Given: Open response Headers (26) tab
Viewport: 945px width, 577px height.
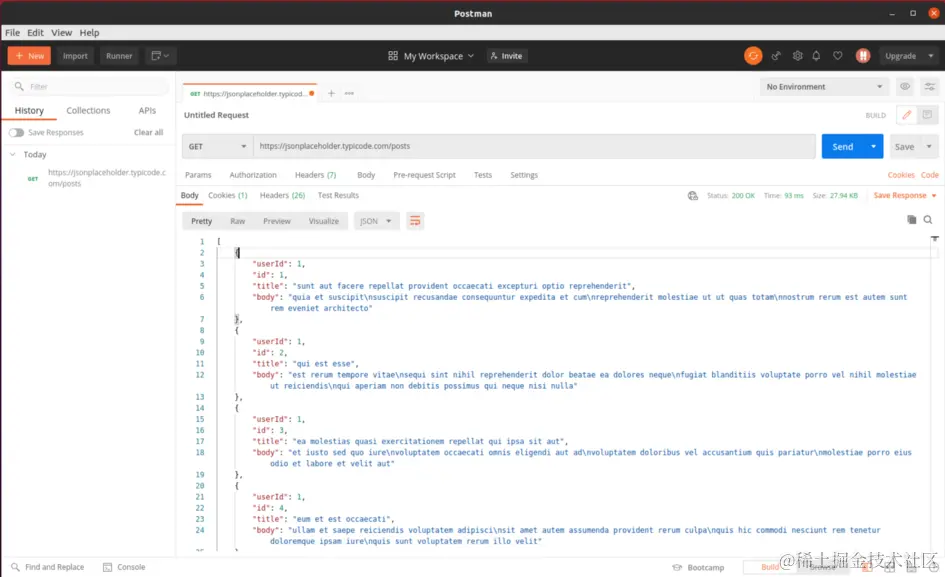Looking at the screenshot, I should click(x=282, y=195).
